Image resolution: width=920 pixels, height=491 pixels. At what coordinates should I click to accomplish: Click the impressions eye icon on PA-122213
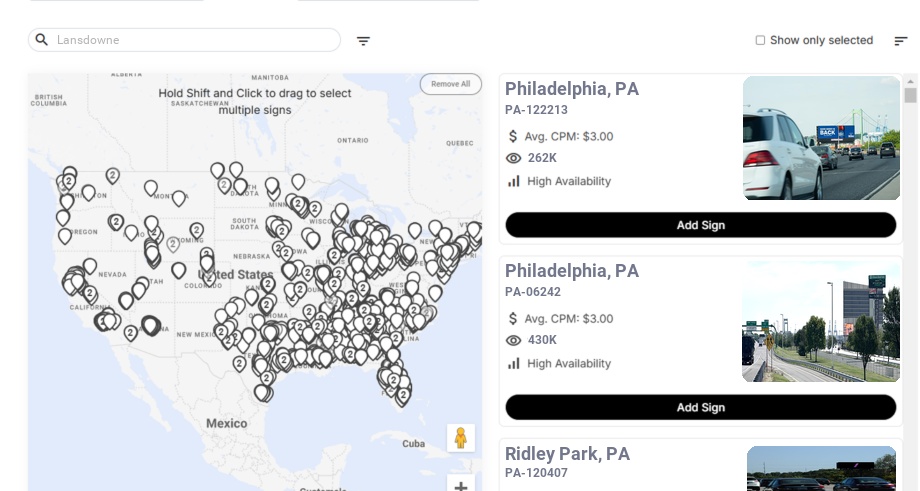click(x=514, y=158)
